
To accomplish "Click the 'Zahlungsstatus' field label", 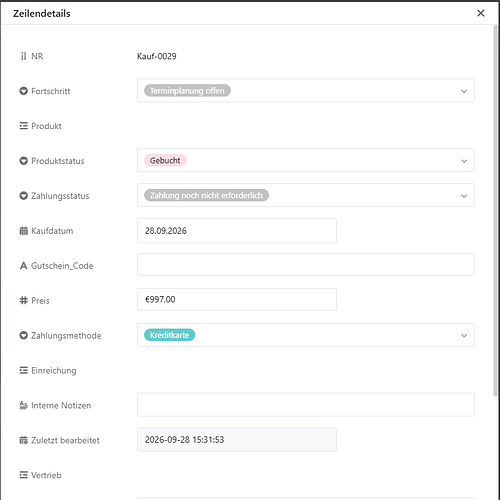I will pyautogui.click(x=60, y=196).
